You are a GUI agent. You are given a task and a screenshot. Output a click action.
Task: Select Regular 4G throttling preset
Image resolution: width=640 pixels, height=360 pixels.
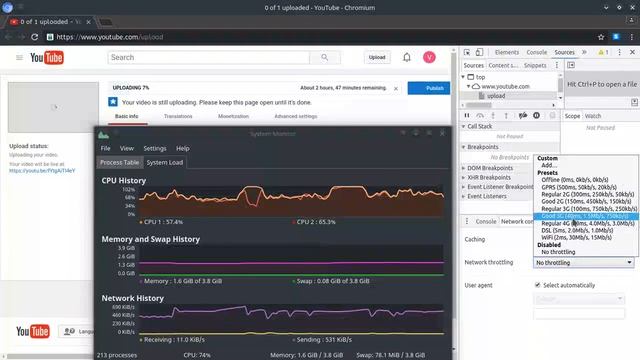[586, 224]
